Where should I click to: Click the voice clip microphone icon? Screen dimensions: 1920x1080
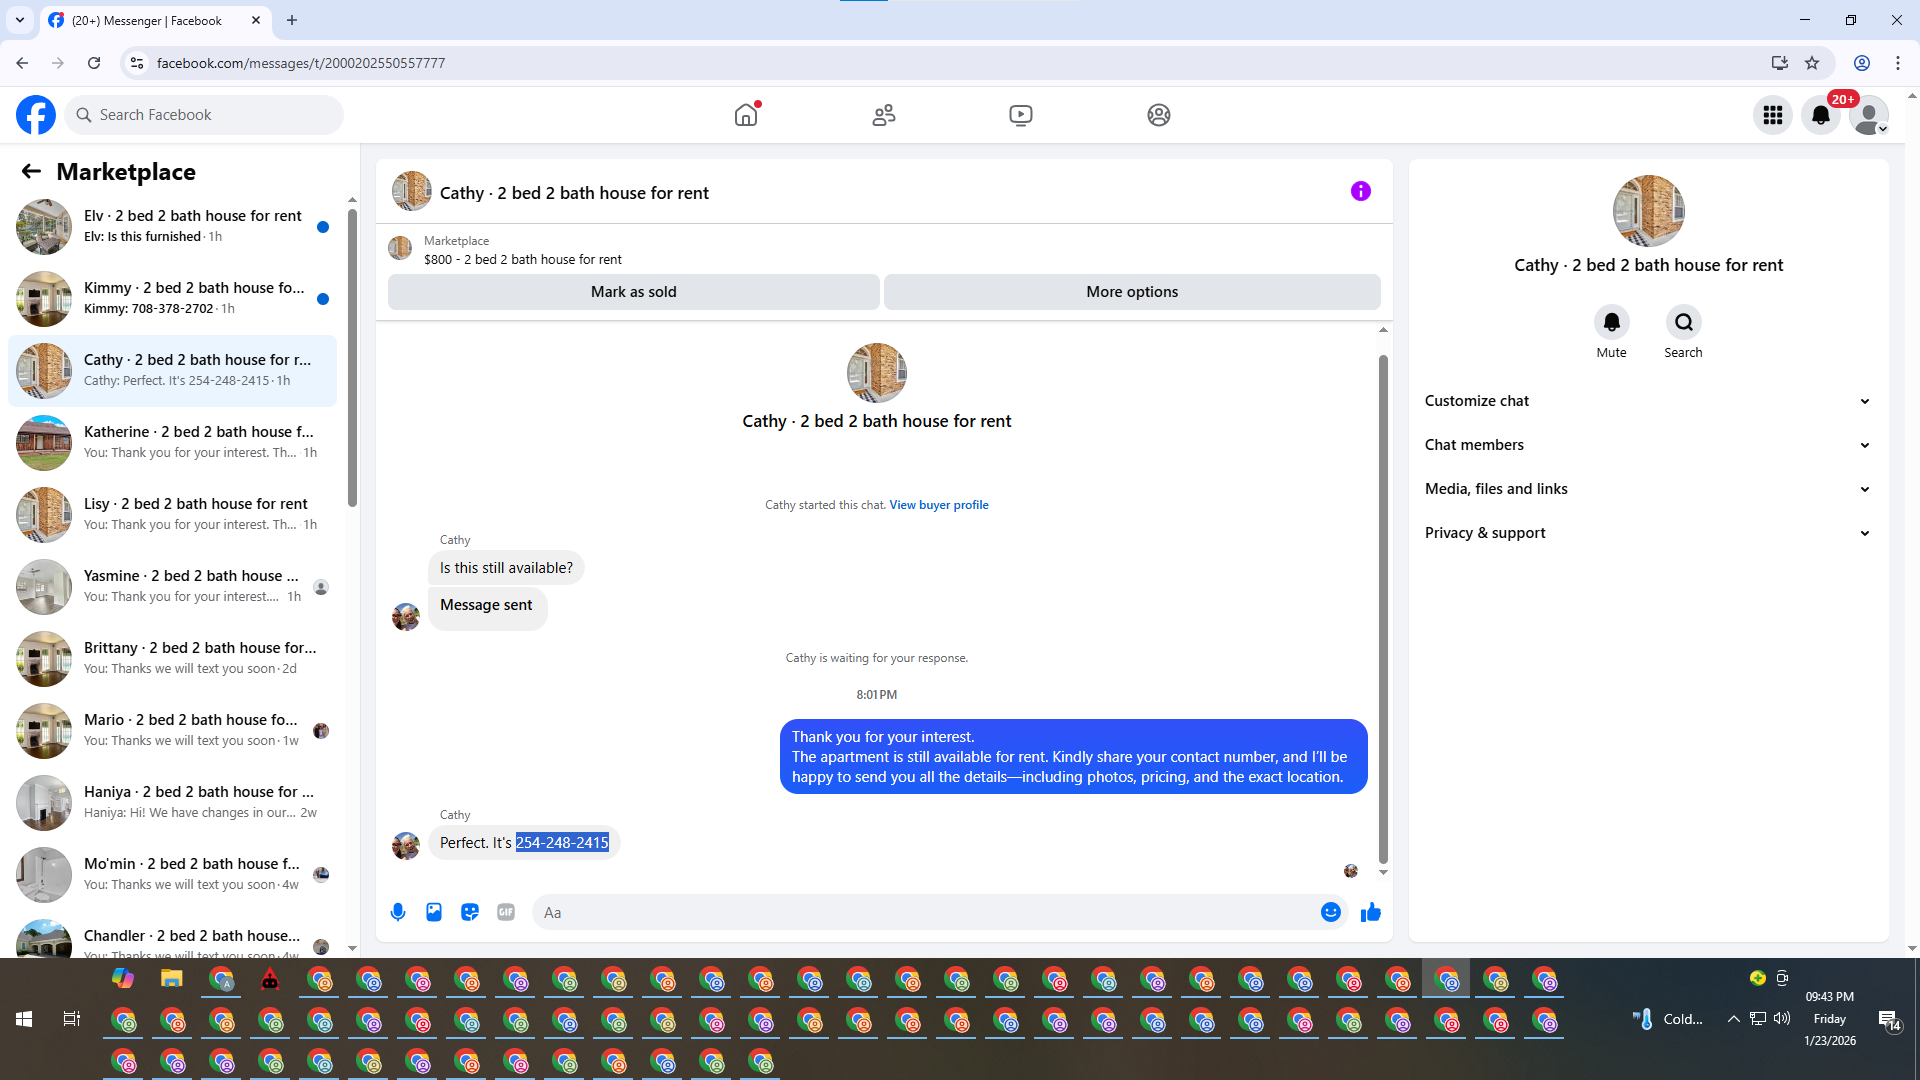point(398,912)
